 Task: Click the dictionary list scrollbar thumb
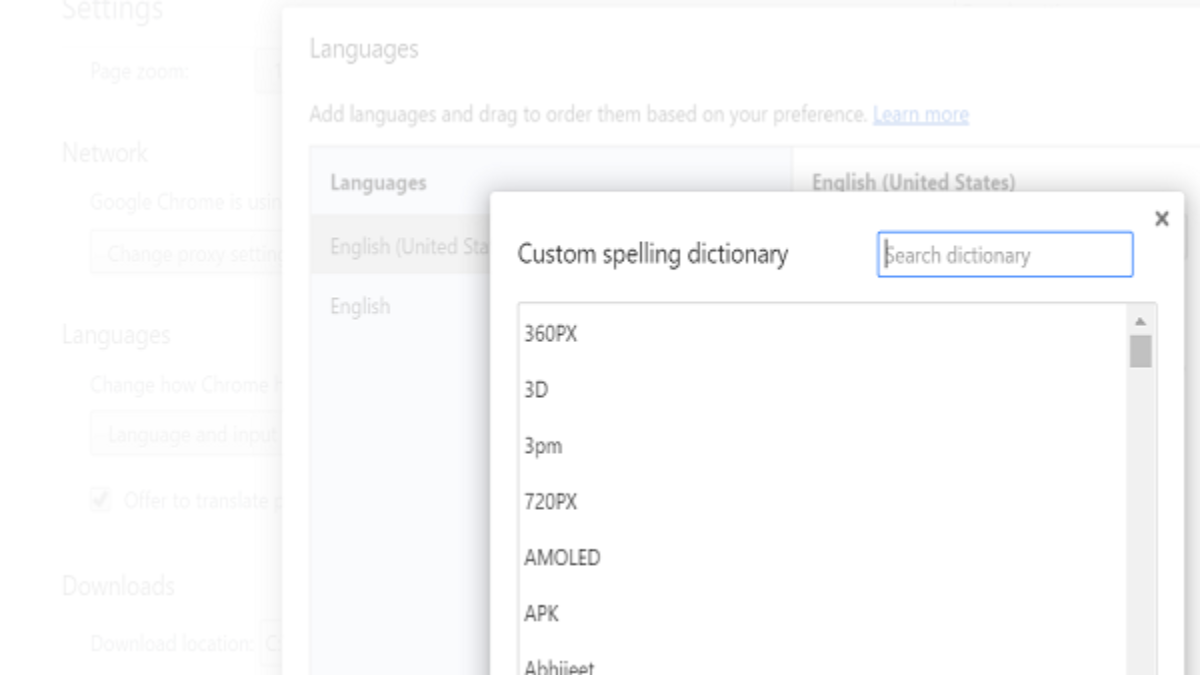point(1140,351)
